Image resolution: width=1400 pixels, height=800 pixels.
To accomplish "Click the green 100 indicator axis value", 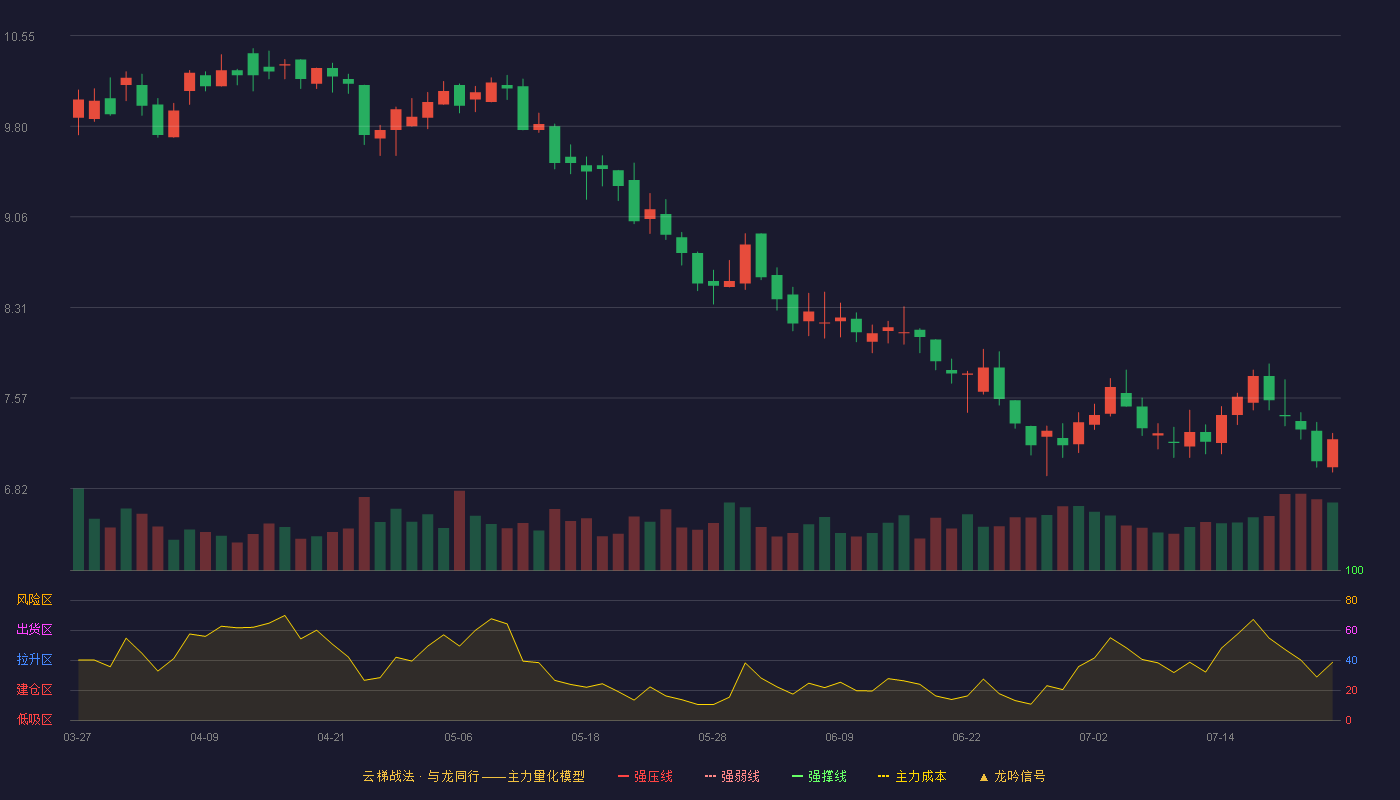I will coord(1354,571).
